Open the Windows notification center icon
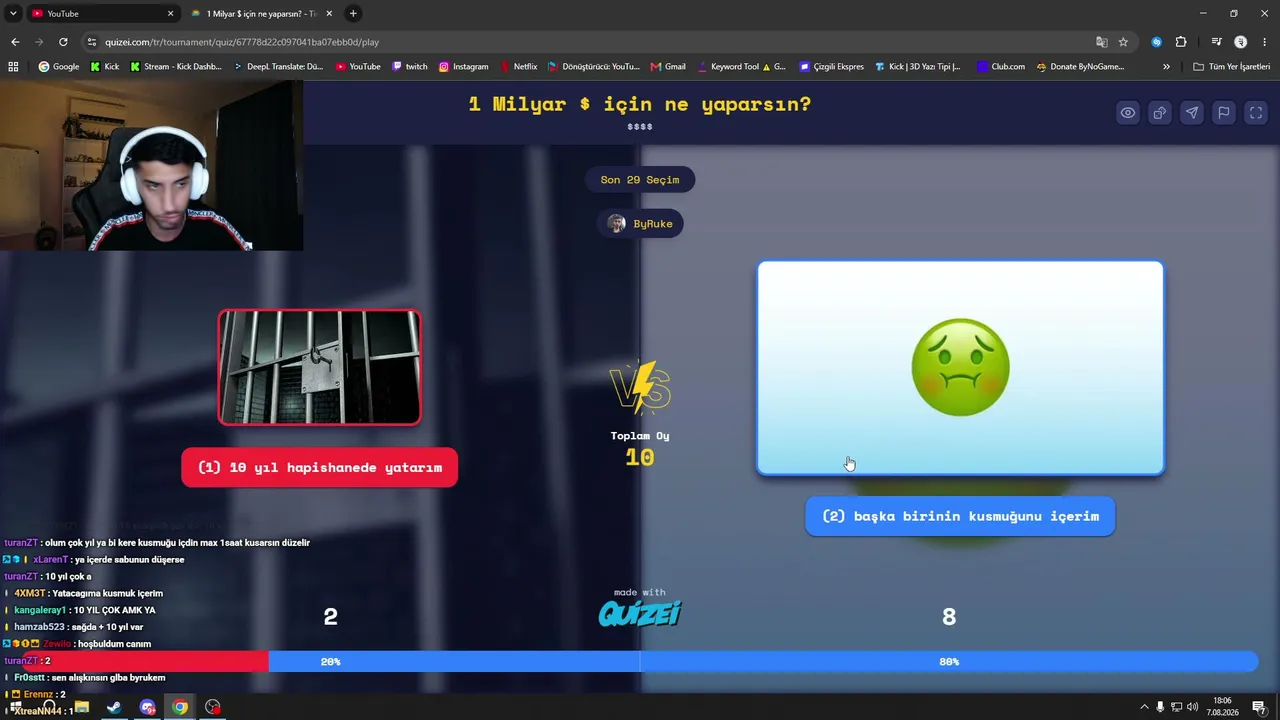Screen dimensions: 1280x720 pyautogui.click(x=1259, y=707)
